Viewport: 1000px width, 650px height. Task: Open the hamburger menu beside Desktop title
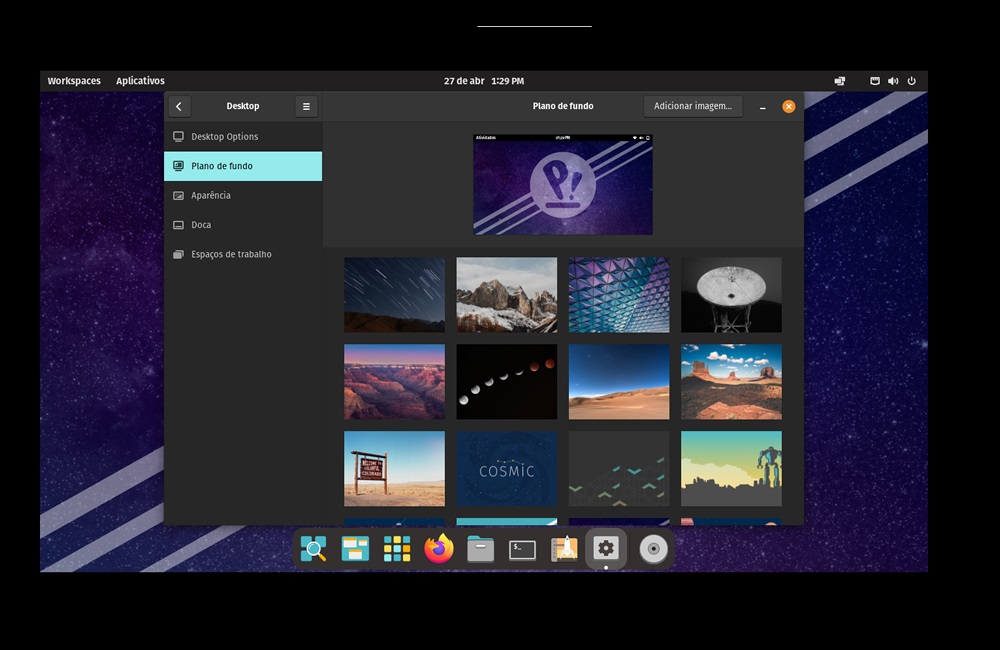click(x=306, y=106)
